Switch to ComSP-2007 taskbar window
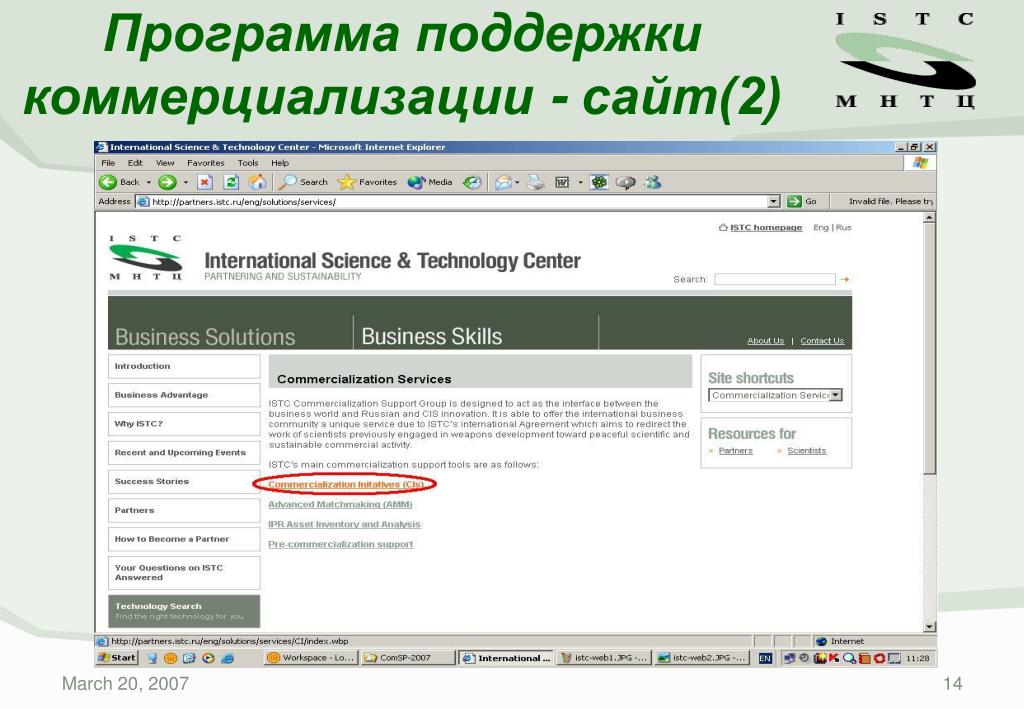This screenshot has height=709, width=1024. (x=407, y=657)
